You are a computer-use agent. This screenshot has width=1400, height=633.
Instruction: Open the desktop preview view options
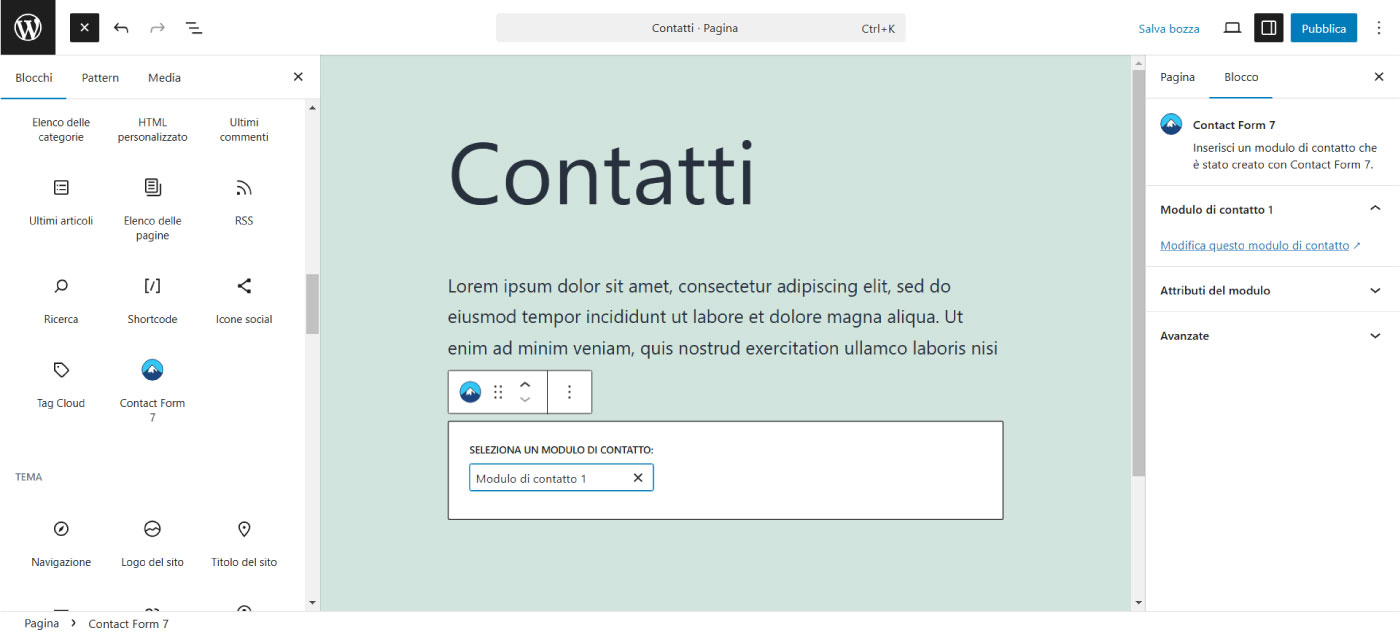[x=1232, y=28]
